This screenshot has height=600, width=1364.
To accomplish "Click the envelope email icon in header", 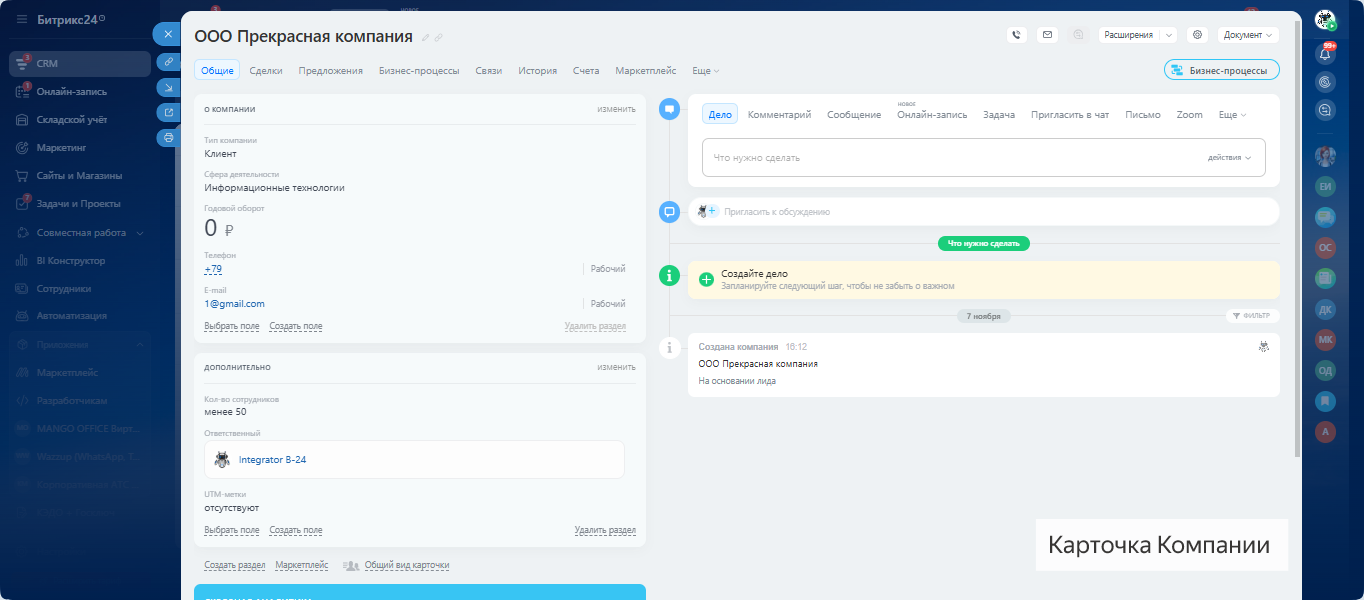I will [x=1047, y=35].
